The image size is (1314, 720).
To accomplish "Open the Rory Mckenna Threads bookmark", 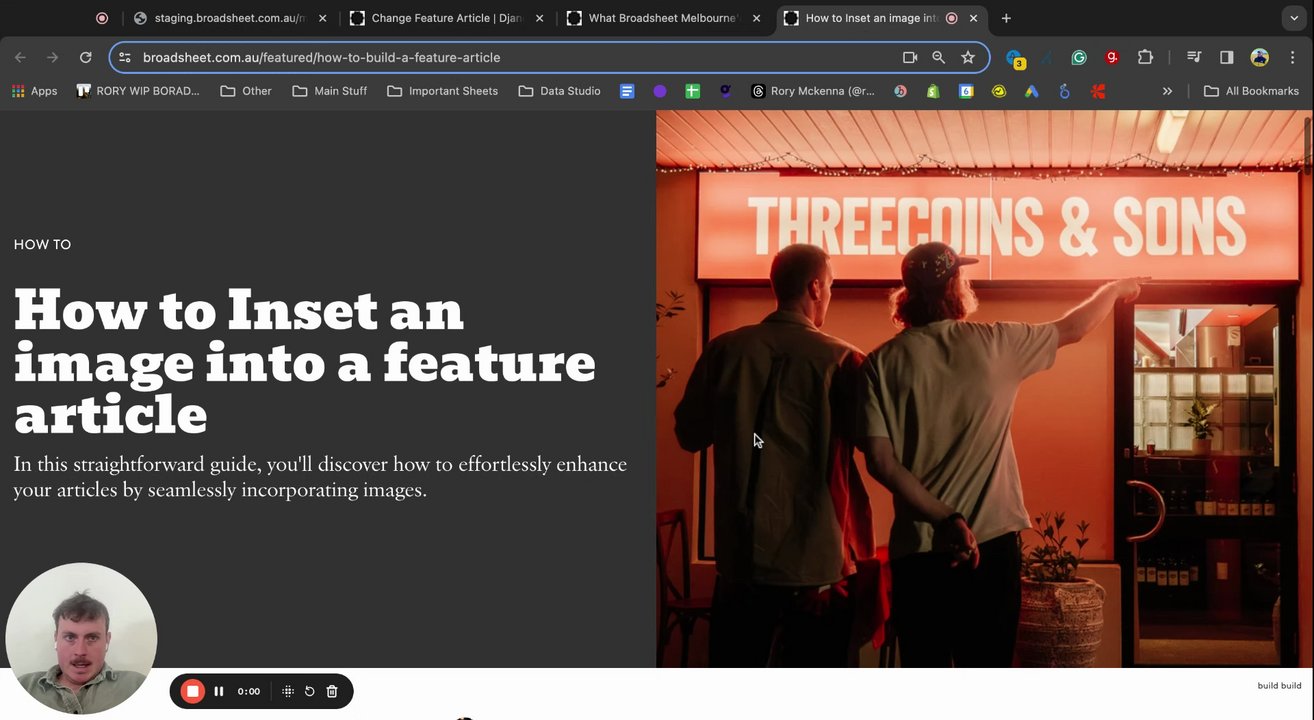I will coord(813,91).
